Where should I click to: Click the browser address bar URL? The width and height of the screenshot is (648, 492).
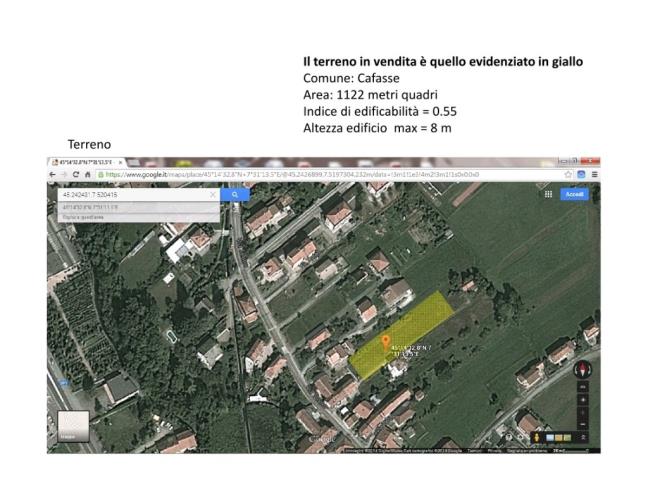pos(292,175)
